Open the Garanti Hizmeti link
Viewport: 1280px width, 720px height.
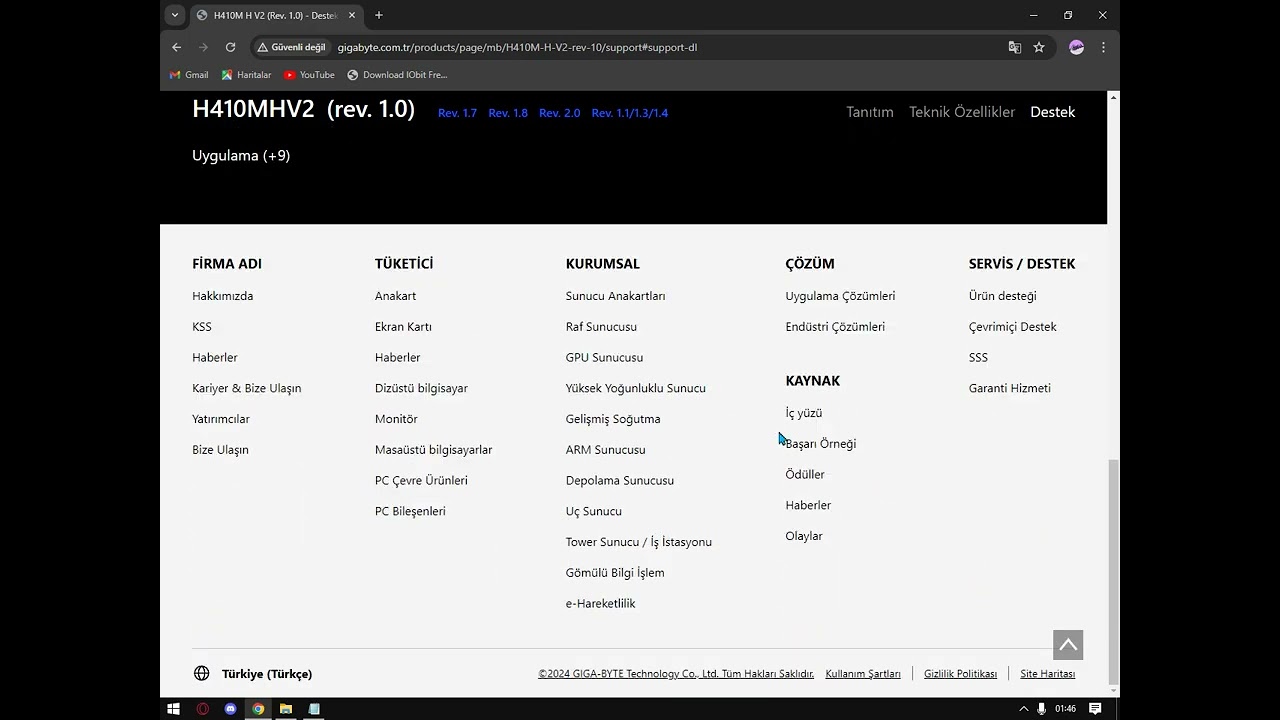tap(1010, 388)
